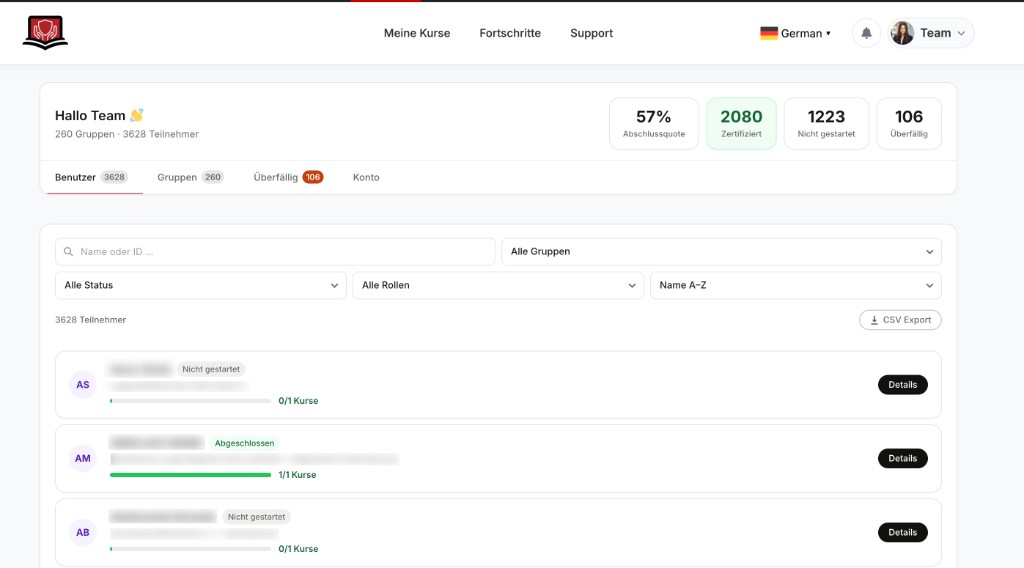
Task: Open the Alle Gruppen dropdown
Action: pyautogui.click(x=721, y=251)
